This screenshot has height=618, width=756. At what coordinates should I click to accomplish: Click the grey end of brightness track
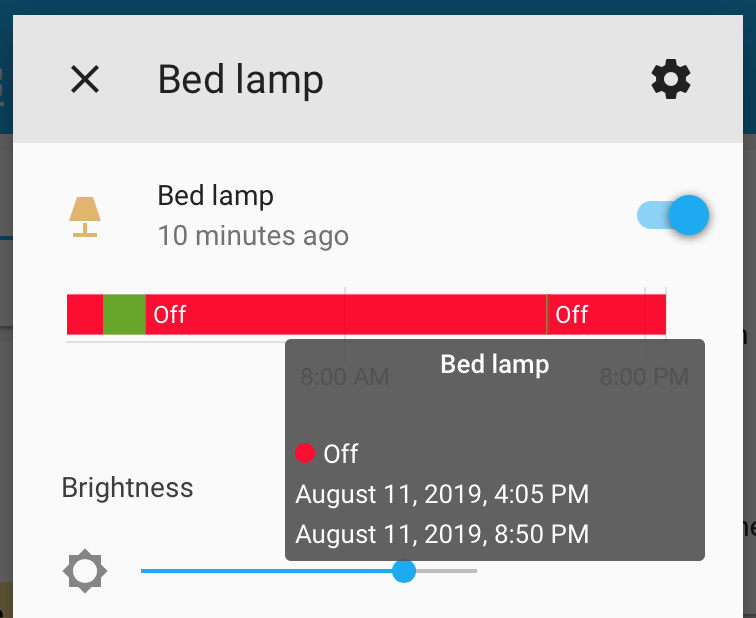(x=448, y=571)
